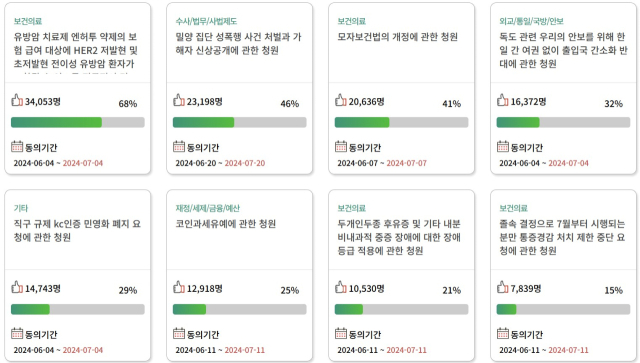
Task: Click thumbs-up icon beside 34,053명
Action: pyautogui.click(x=17, y=100)
